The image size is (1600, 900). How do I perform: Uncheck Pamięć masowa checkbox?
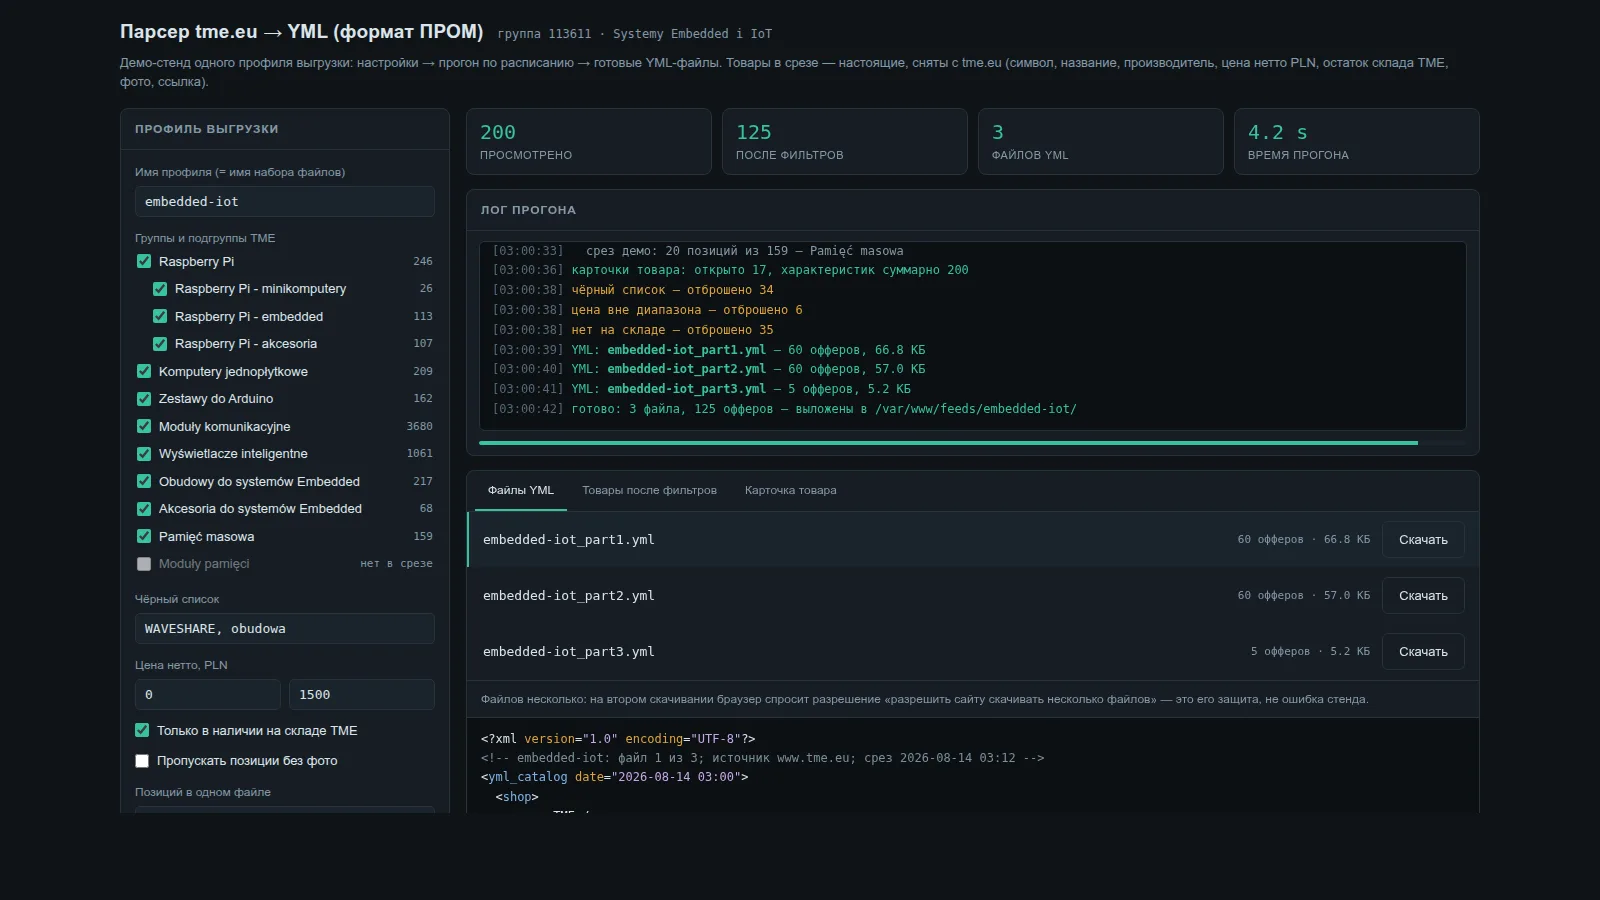pos(144,536)
